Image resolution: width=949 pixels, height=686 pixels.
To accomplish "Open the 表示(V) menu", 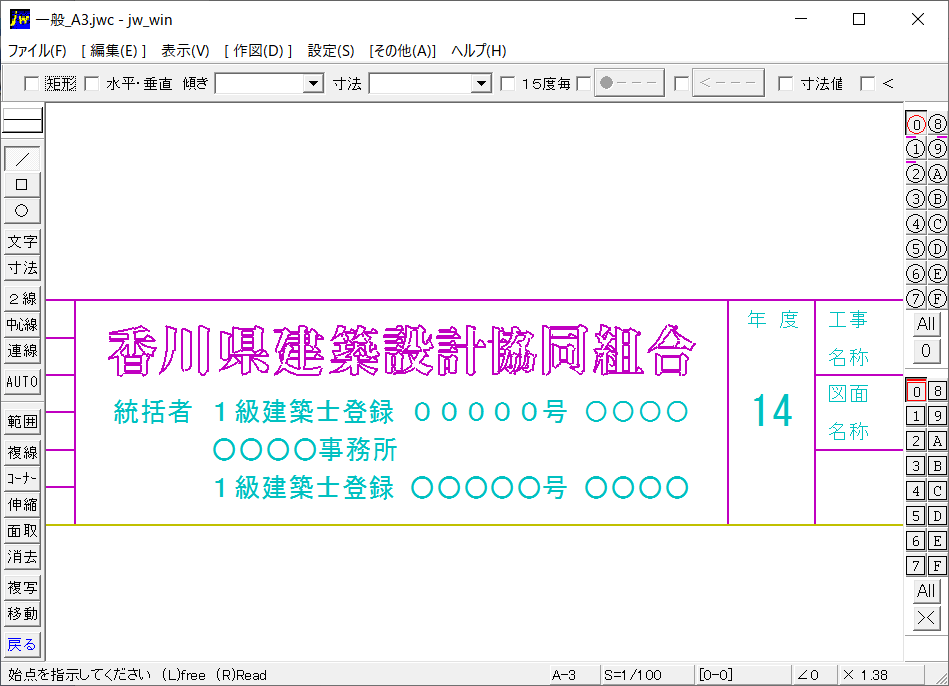I will click(x=185, y=51).
